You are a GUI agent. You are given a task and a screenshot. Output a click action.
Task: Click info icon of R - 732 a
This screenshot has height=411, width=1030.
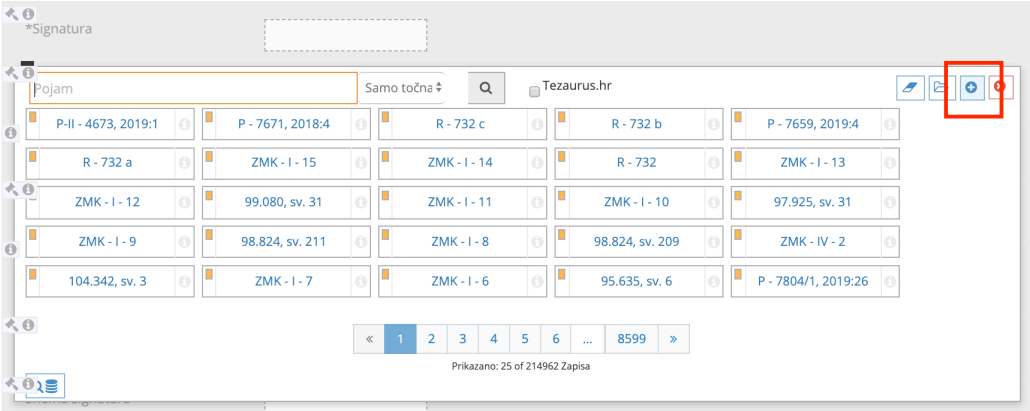click(x=185, y=163)
